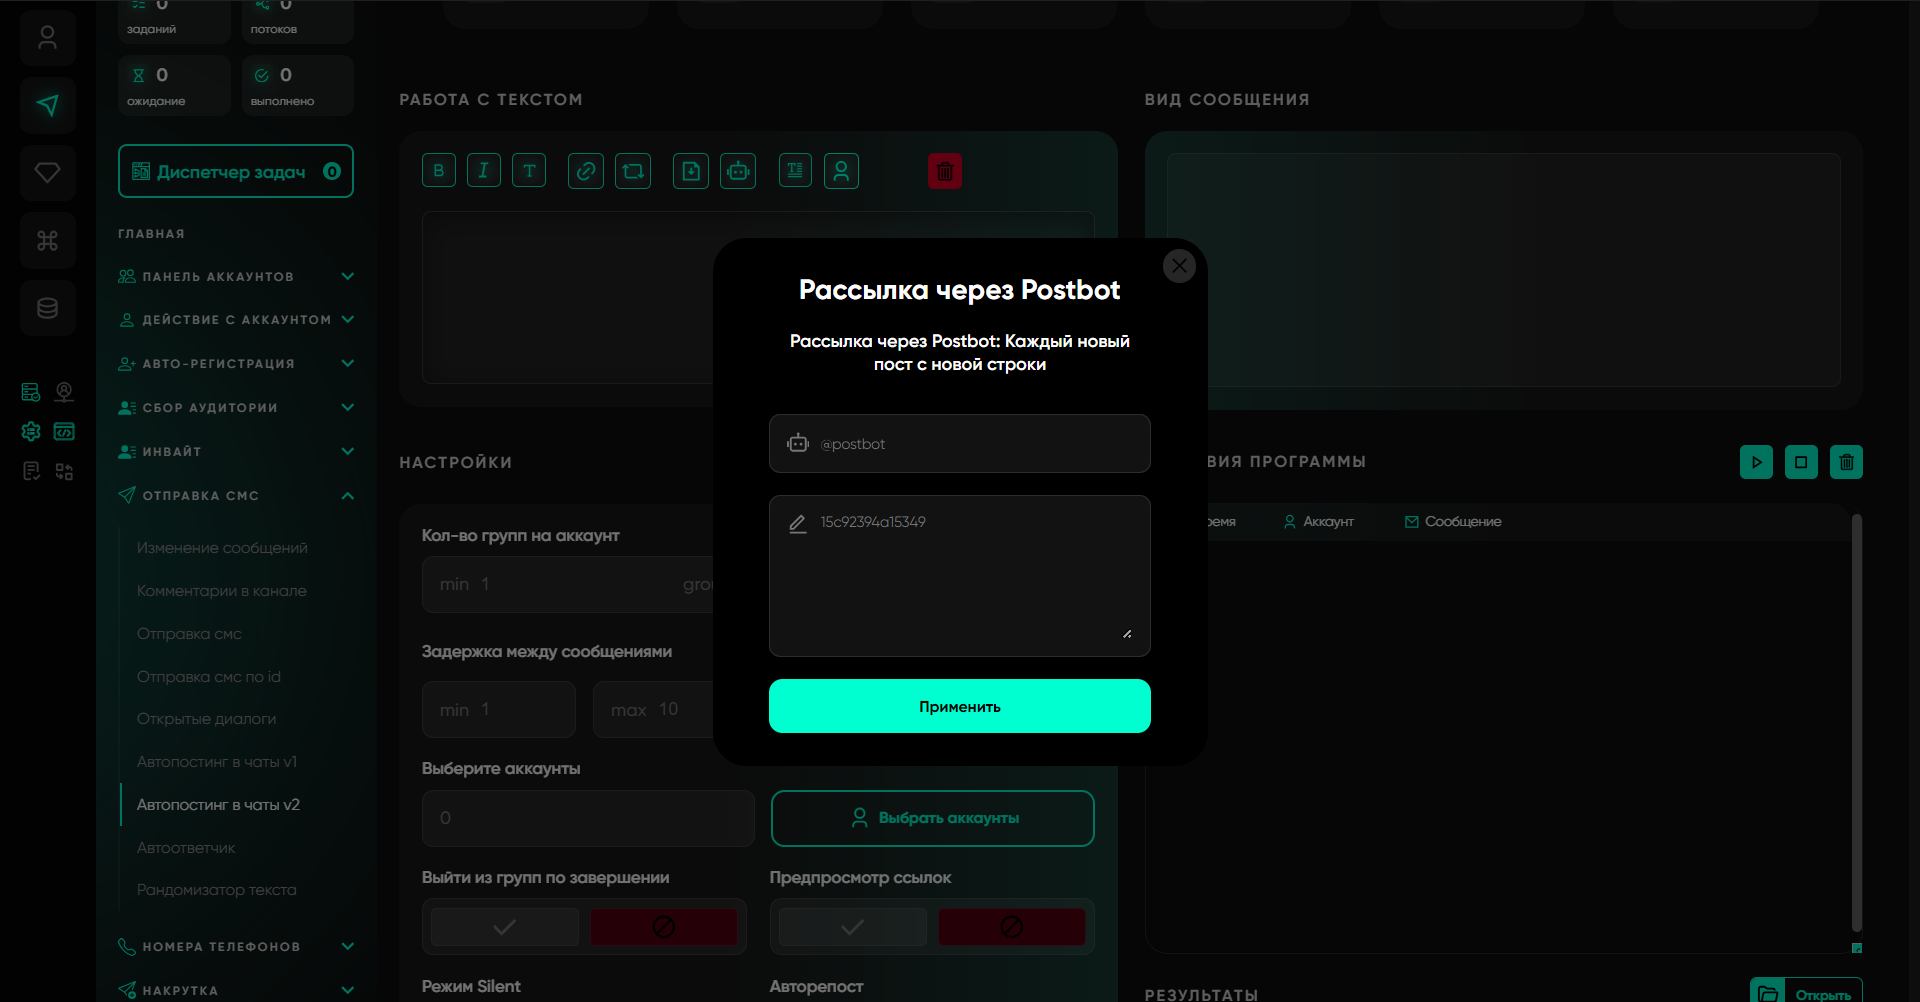Click the red trash delete icon
This screenshot has height=1002, width=1920.
tap(944, 172)
